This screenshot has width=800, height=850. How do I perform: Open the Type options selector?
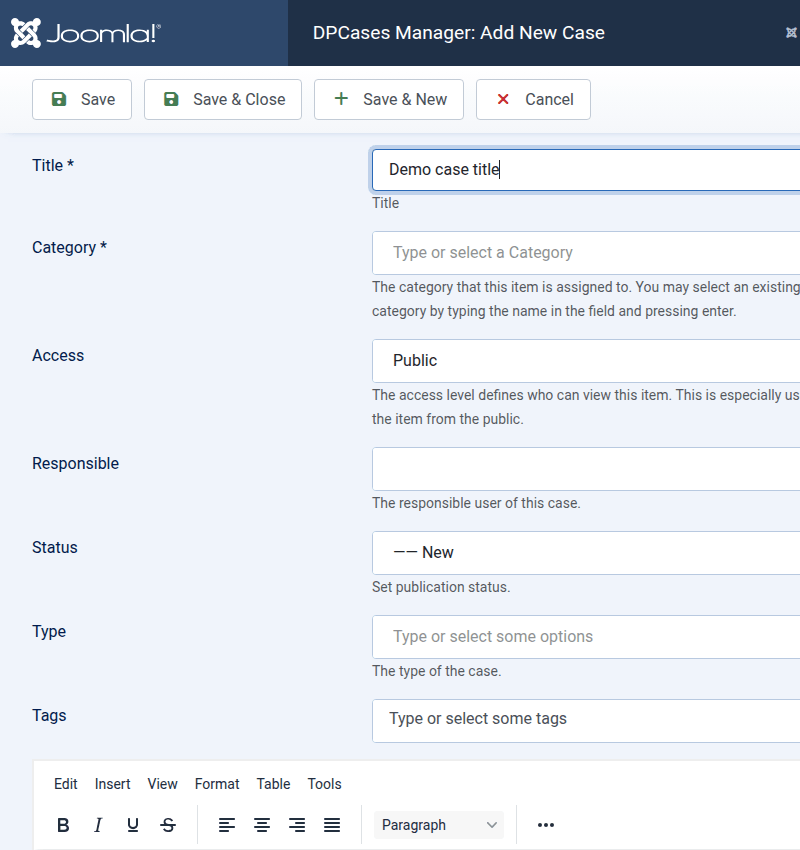pos(586,637)
